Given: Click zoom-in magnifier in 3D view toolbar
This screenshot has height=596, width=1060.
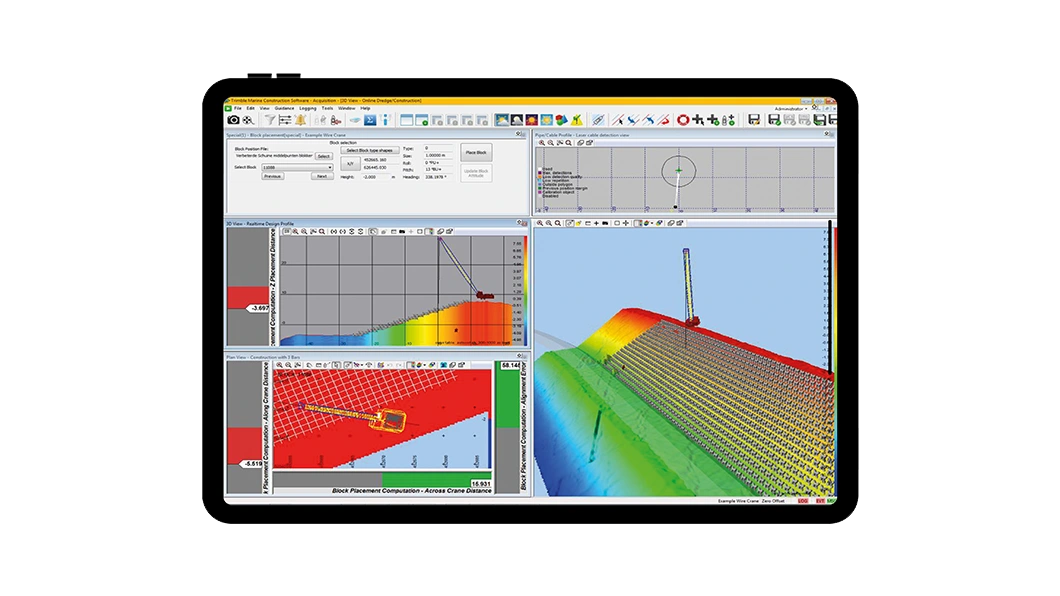Looking at the screenshot, I should point(539,223).
